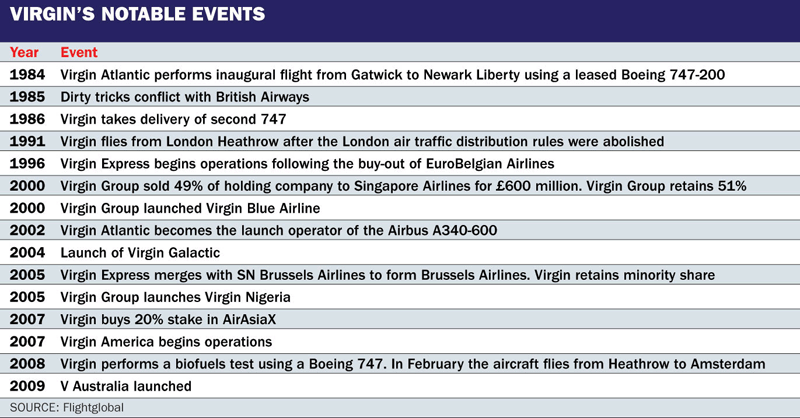Click the Virgin Nigeria launch event

(176, 297)
